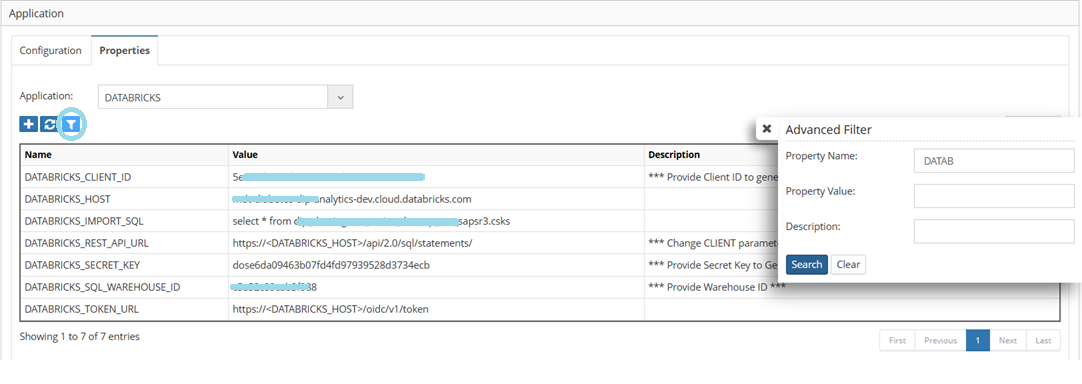Sort by the Description column header

click(674, 155)
